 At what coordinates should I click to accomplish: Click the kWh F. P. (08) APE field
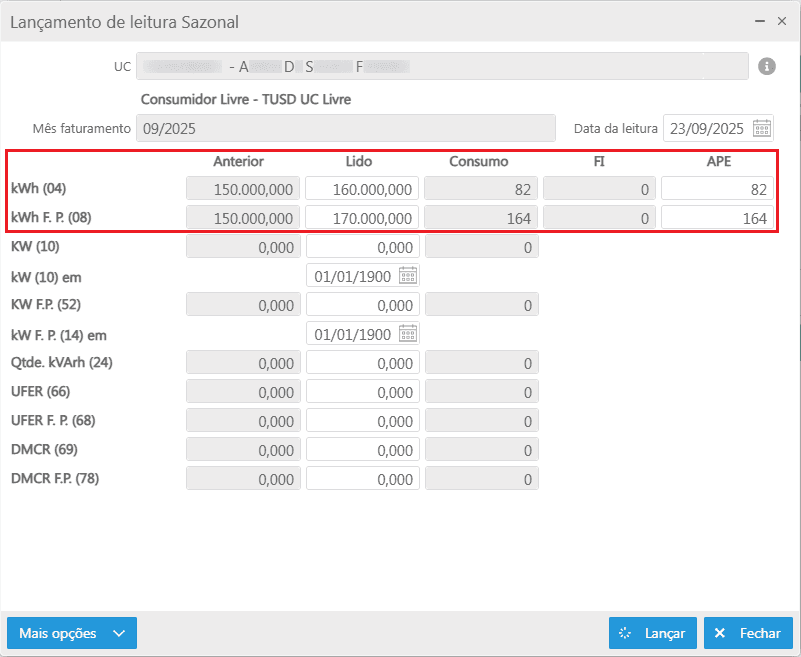(716, 218)
